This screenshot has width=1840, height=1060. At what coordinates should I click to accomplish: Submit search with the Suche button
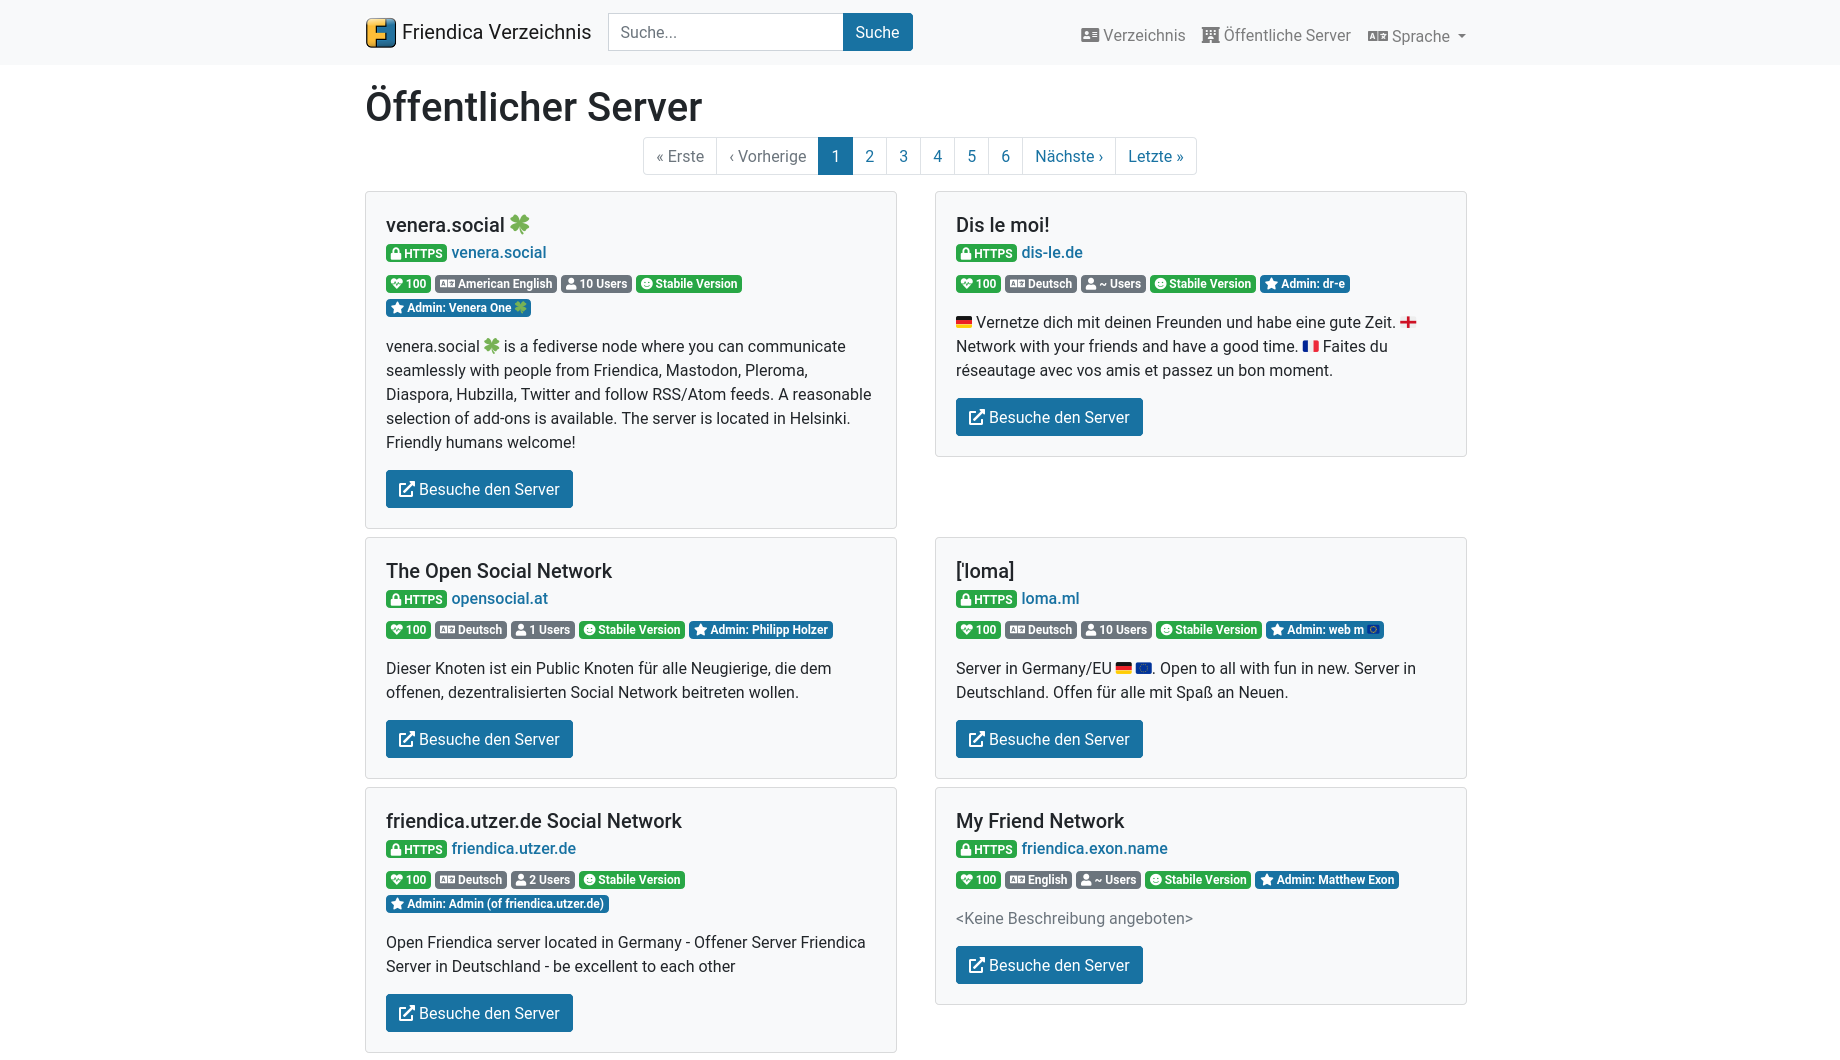(877, 32)
